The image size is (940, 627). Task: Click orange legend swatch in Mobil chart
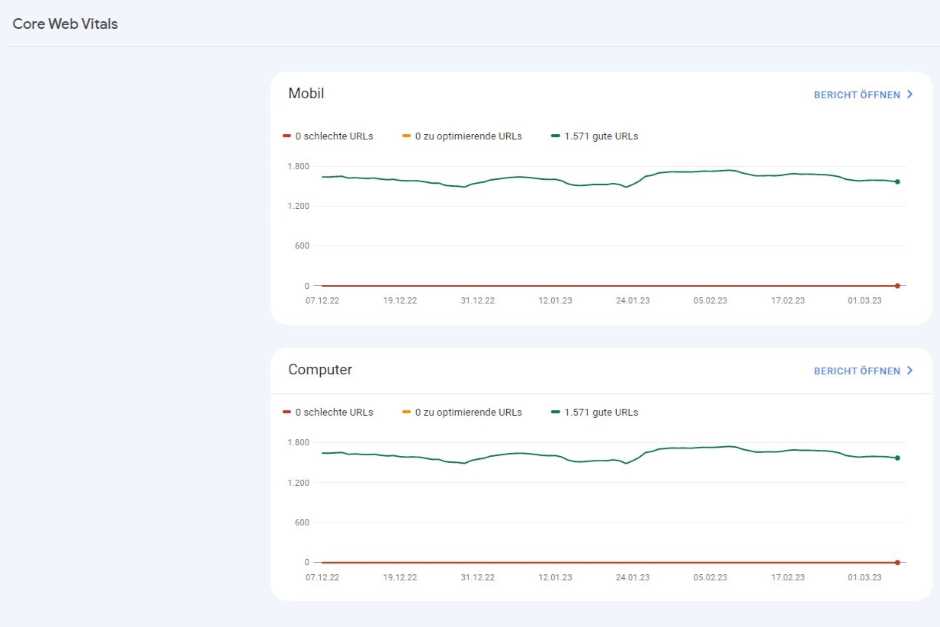tap(406, 136)
